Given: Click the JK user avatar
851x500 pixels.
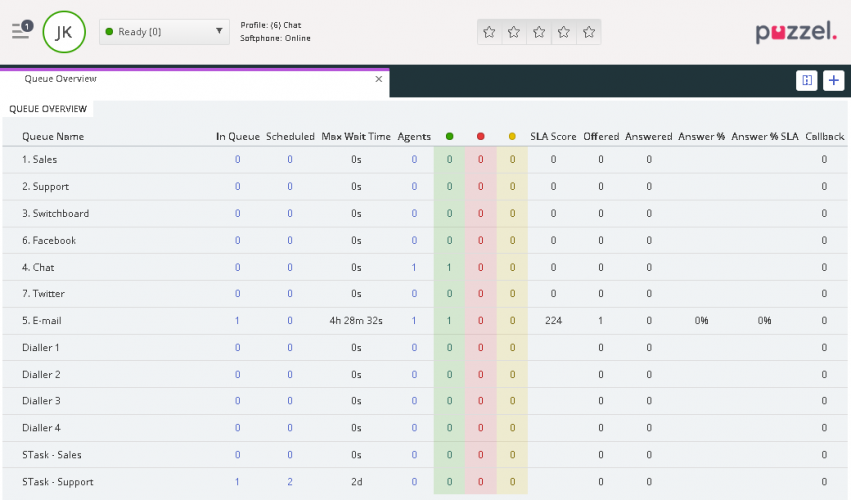Looking at the screenshot, I should (64, 32).
